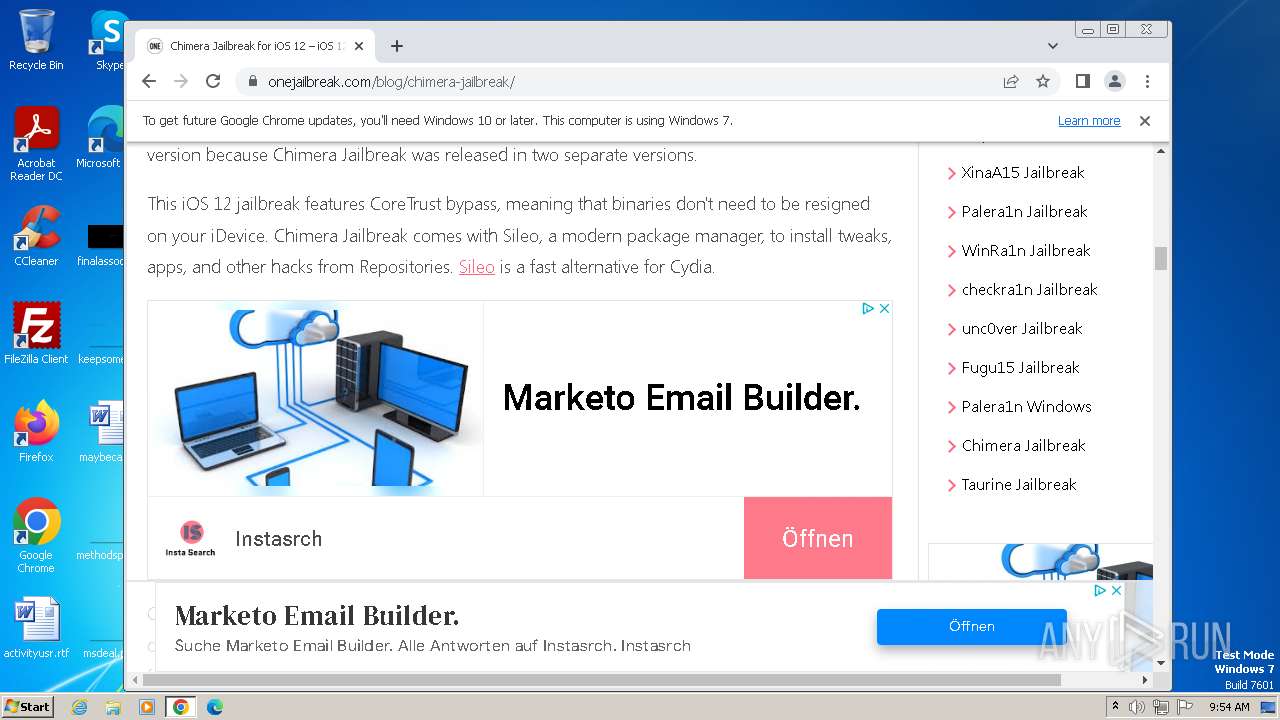Open AdChoices icon on bottom banner ad
This screenshot has width=1280, height=720.
click(1100, 591)
